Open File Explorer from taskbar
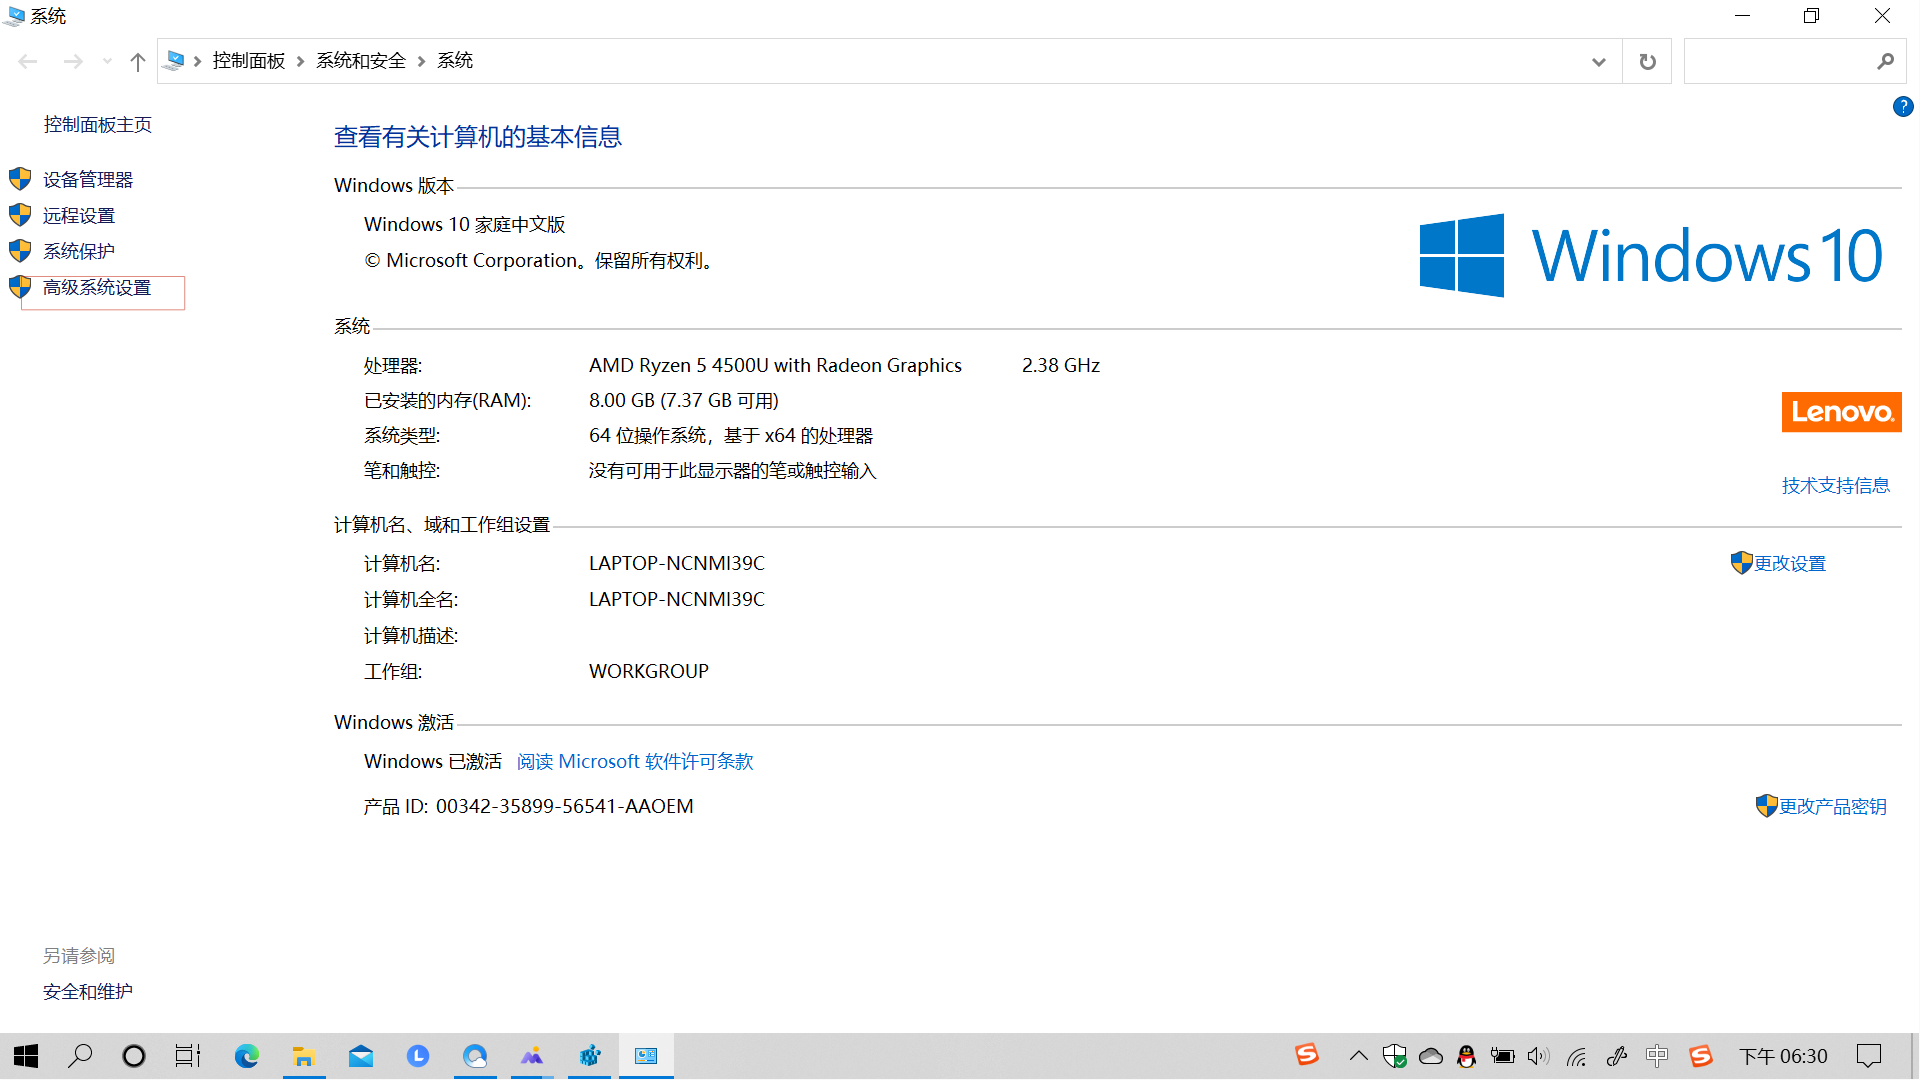Screen dimensions: 1920x1080 pyautogui.click(x=304, y=1056)
